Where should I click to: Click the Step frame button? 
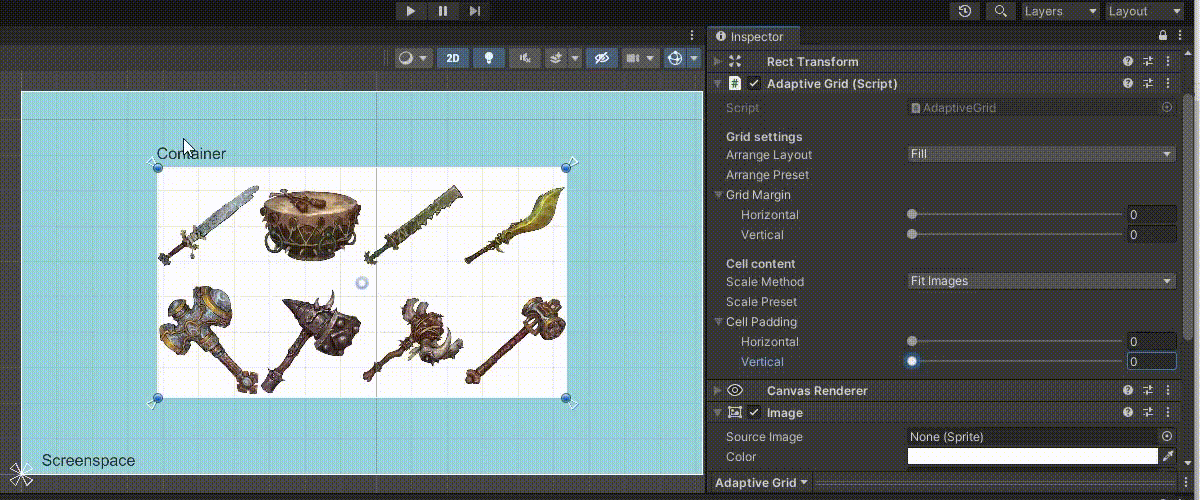click(x=475, y=11)
